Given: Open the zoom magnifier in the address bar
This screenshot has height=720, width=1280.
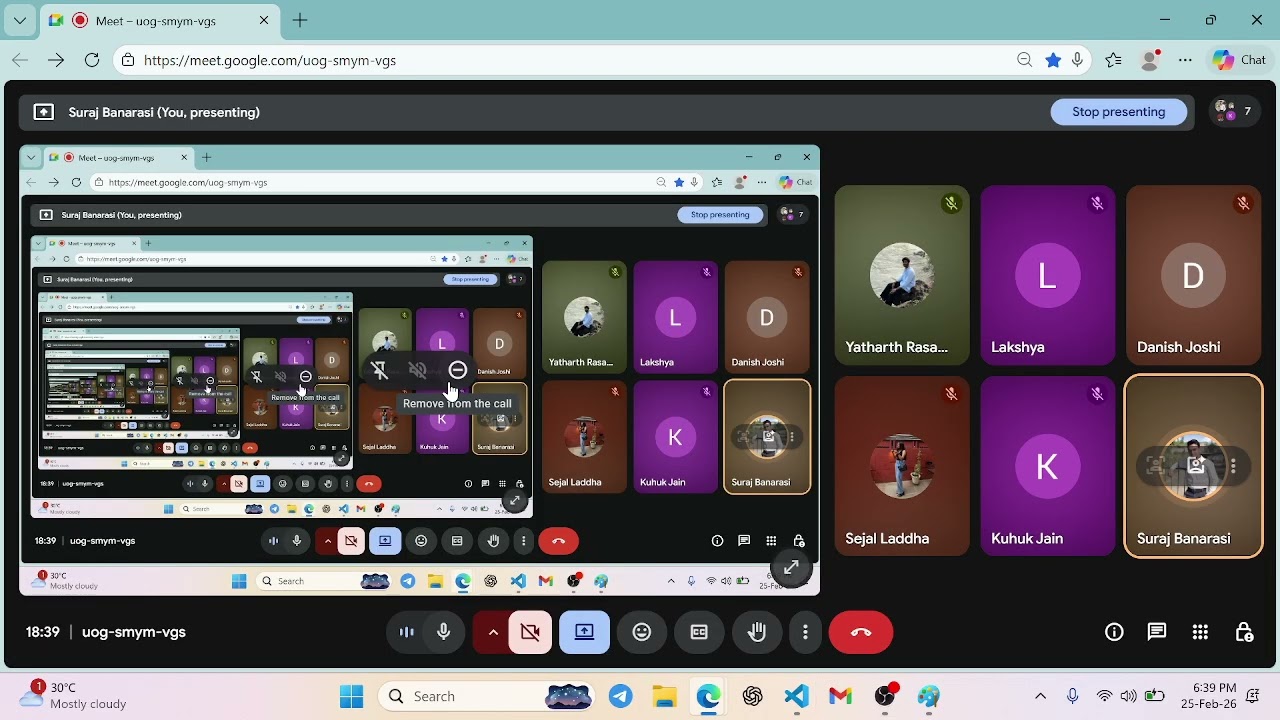Looking at the screenshot, I should [1024, 60].
